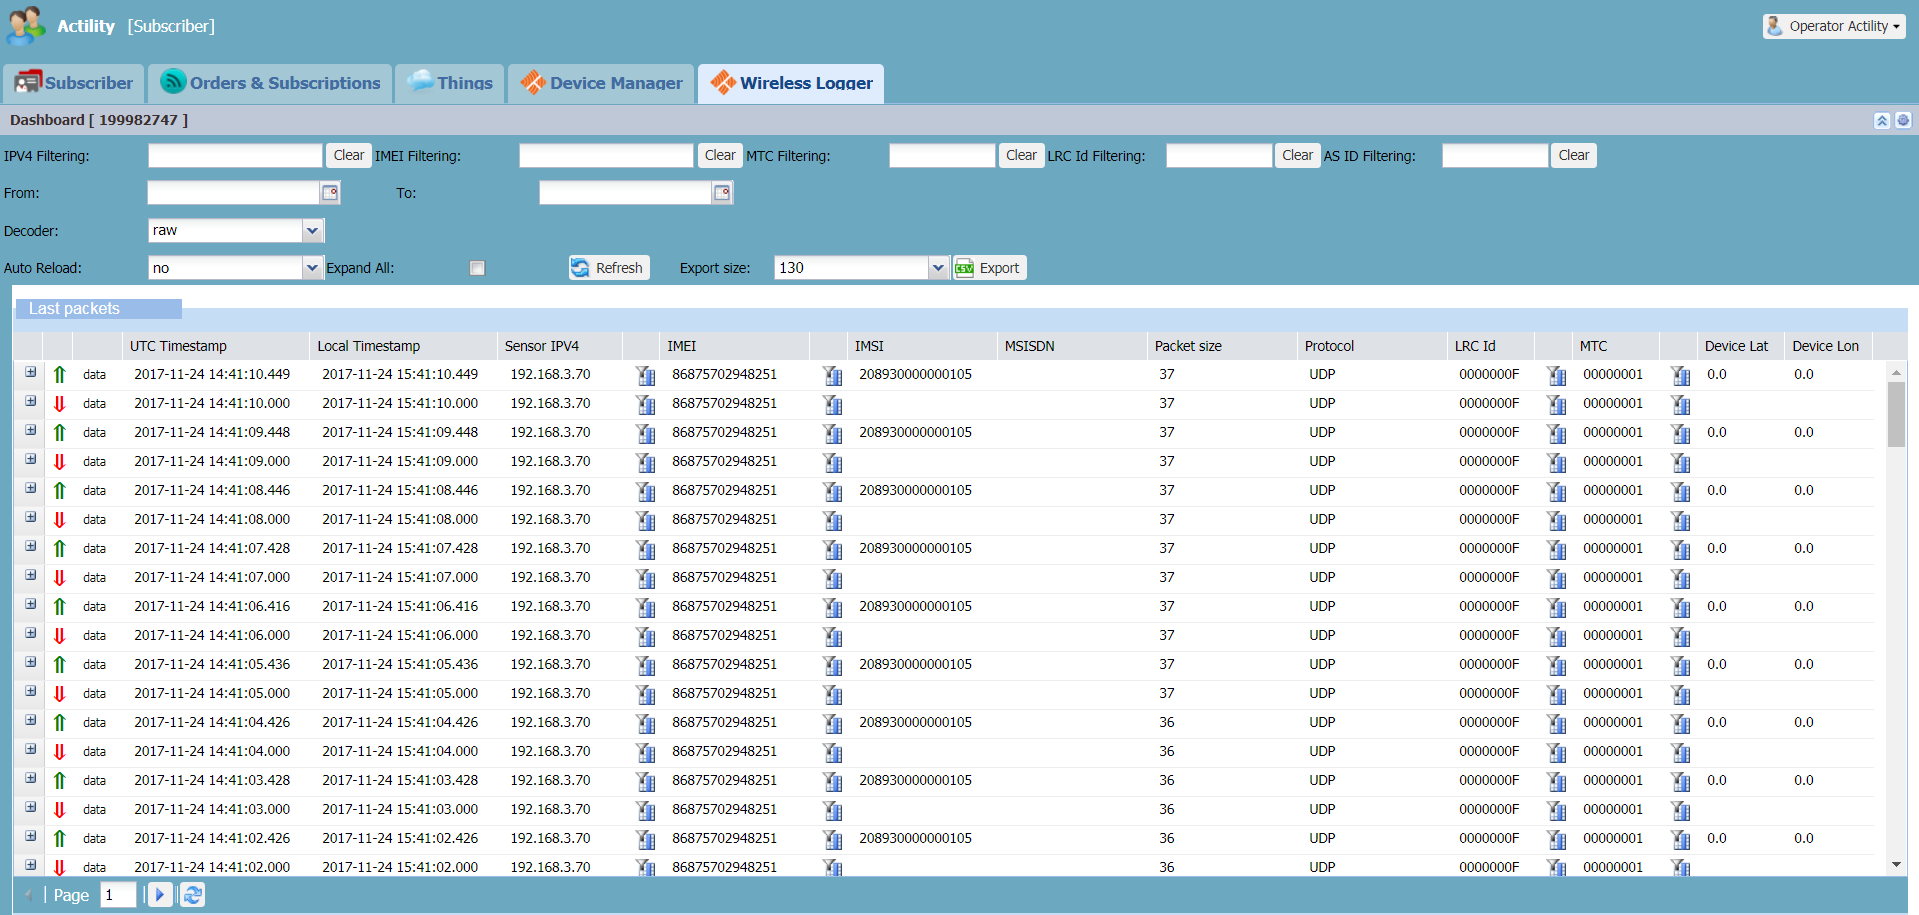The image size is (1919, 915).
Task: Click the IMEI Filtering input field
Action: point(605,156)
